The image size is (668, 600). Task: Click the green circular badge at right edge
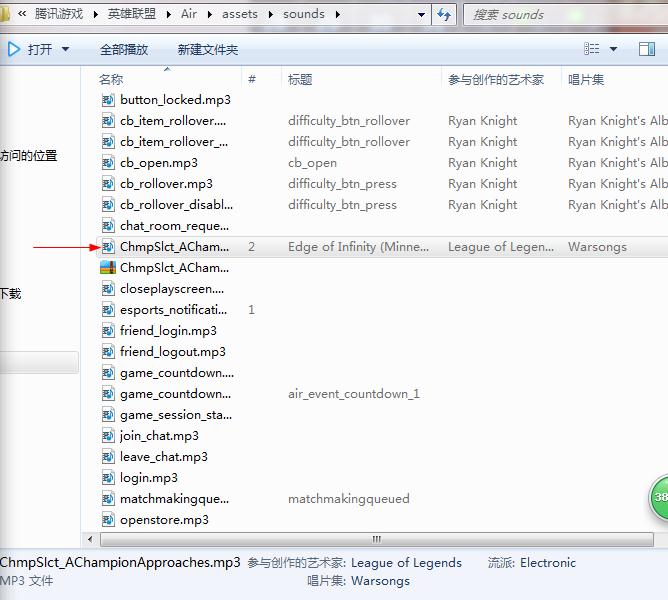[659, 497]
